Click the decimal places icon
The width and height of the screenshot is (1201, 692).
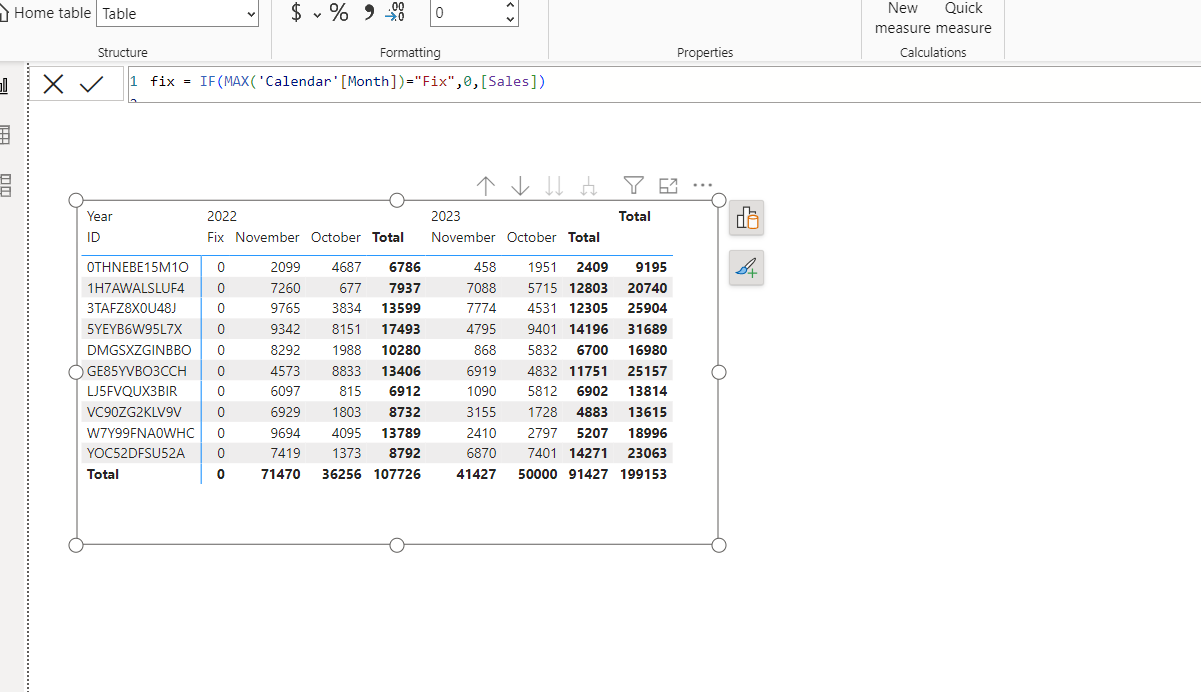click(x=396, y=13)
